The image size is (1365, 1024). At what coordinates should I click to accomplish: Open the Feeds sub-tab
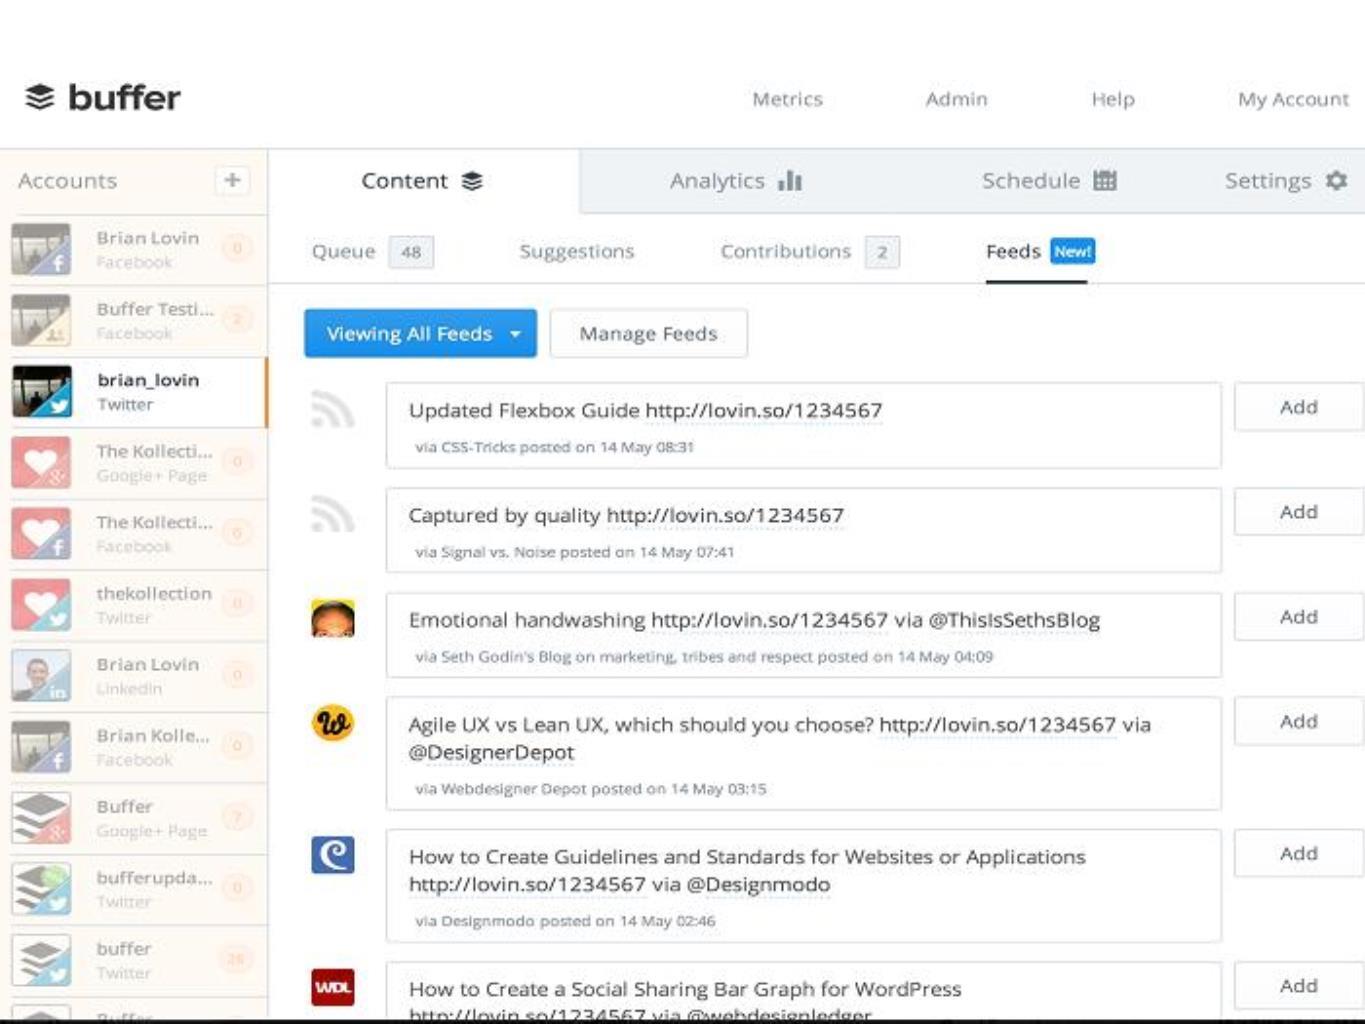click(1040, 251)
